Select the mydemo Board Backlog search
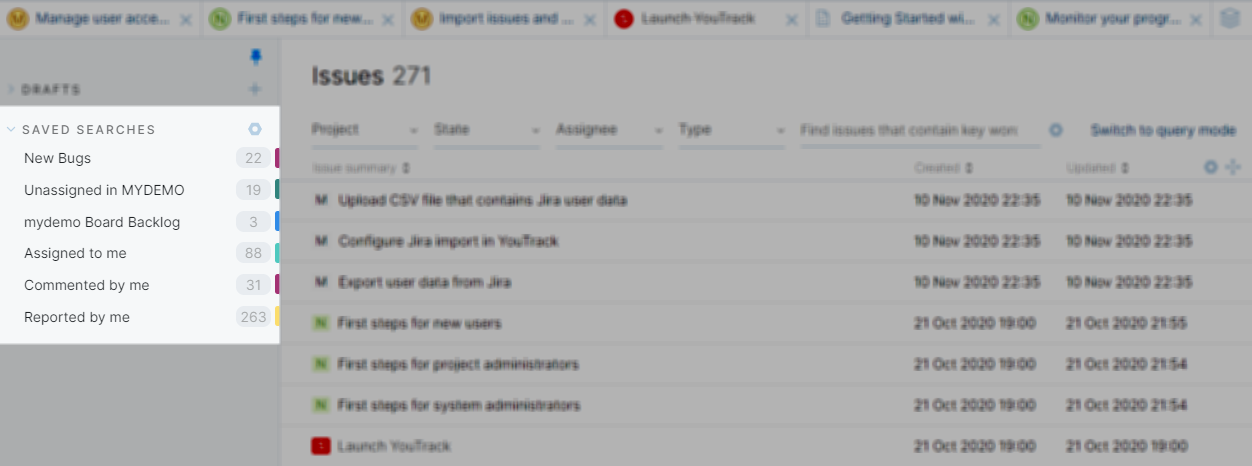The height and width of the screenshot is (466, 1252). (x=102, y=222)
